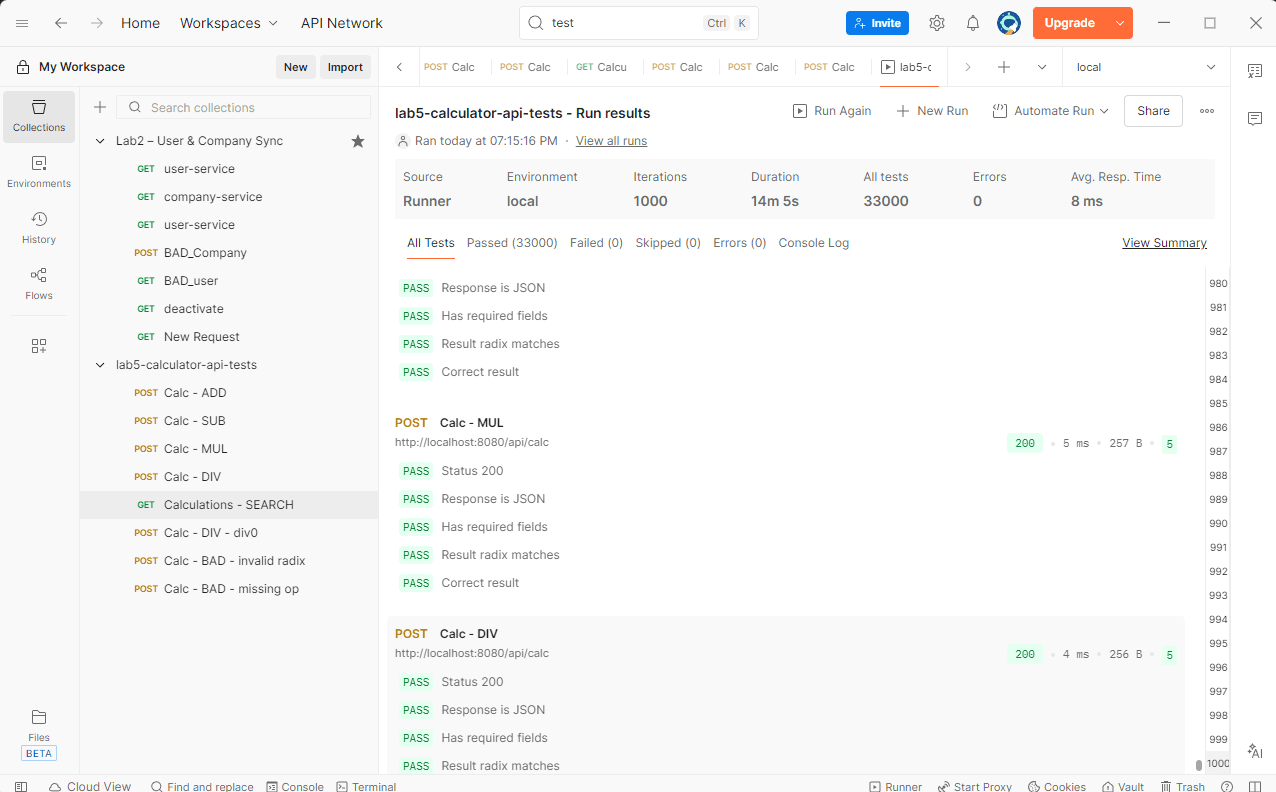Open the Automate Run dropdown
Image resolution: width=1276 pixels, height=792 pixels.
(x=1051, y=111)
